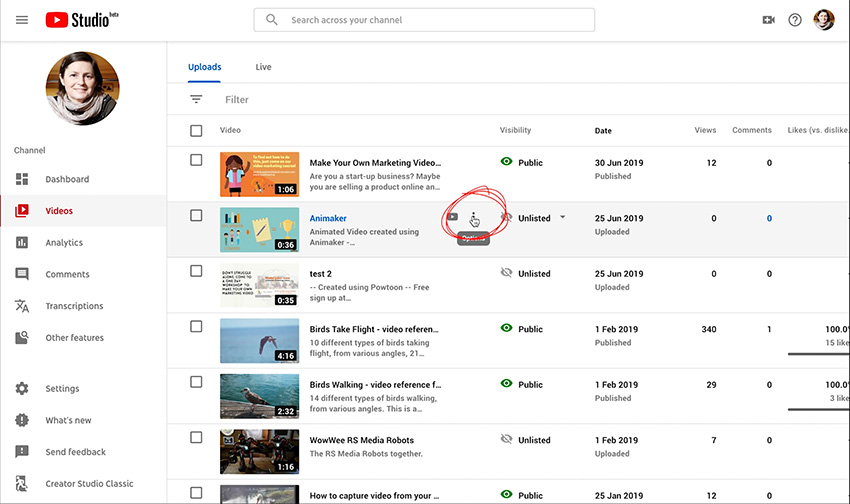Click the Settings gear icon
The image size is (850, 504).
[22, 389]
